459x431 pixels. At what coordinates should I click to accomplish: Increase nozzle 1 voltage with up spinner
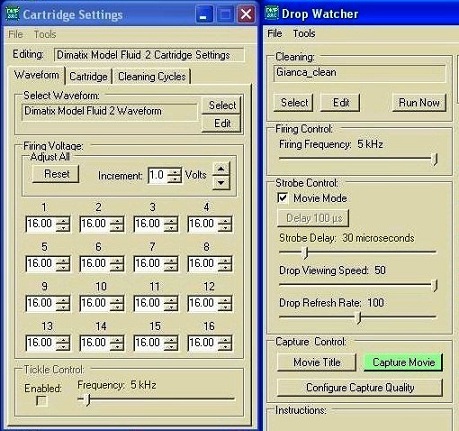63,221
